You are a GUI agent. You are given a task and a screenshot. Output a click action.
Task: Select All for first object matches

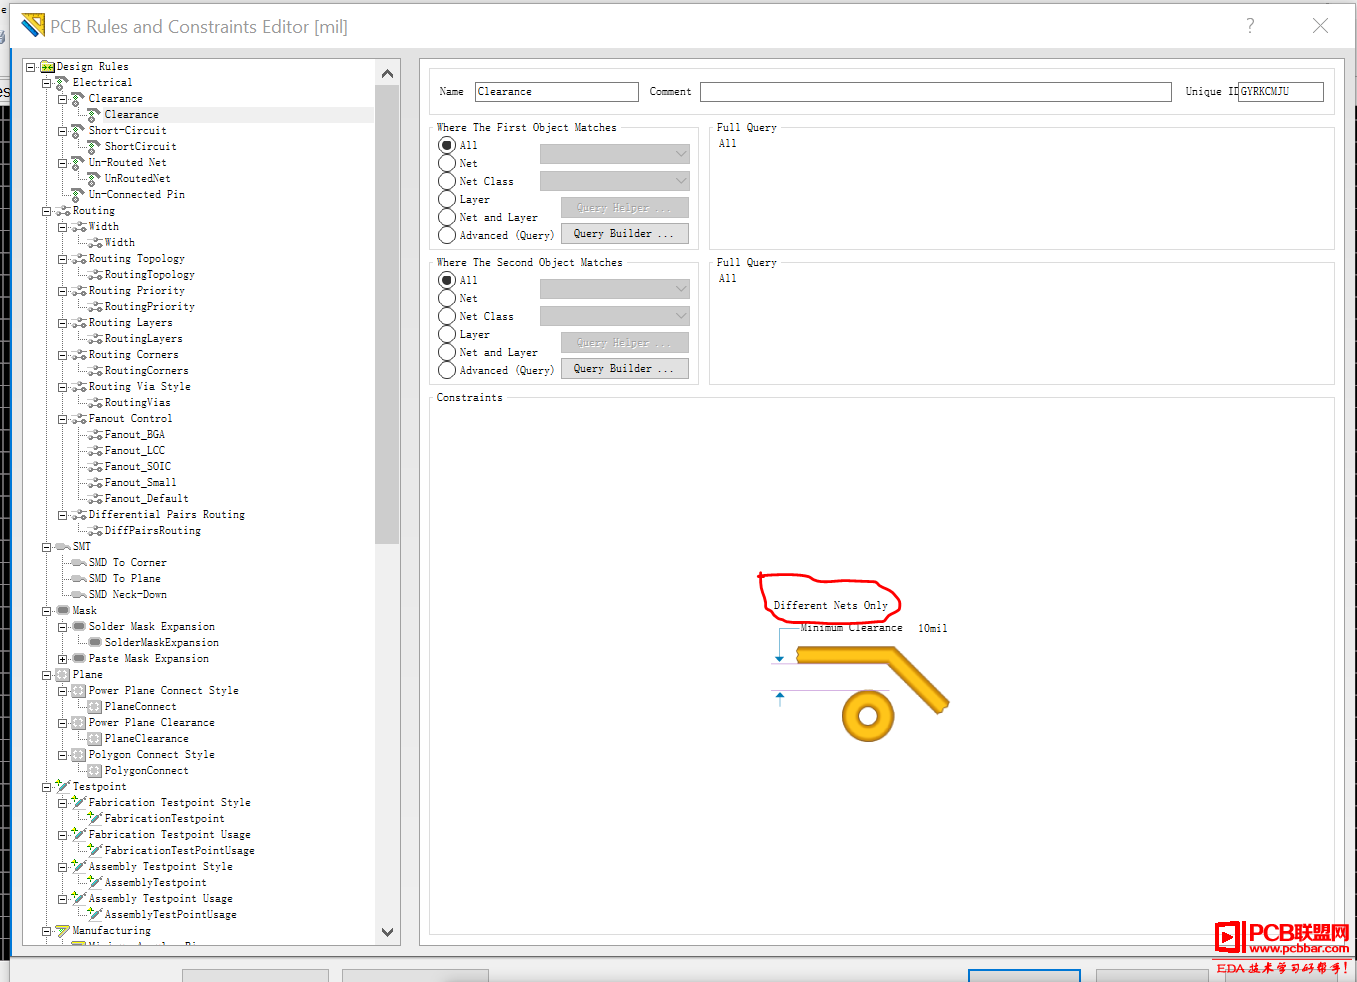coord(447,145)
